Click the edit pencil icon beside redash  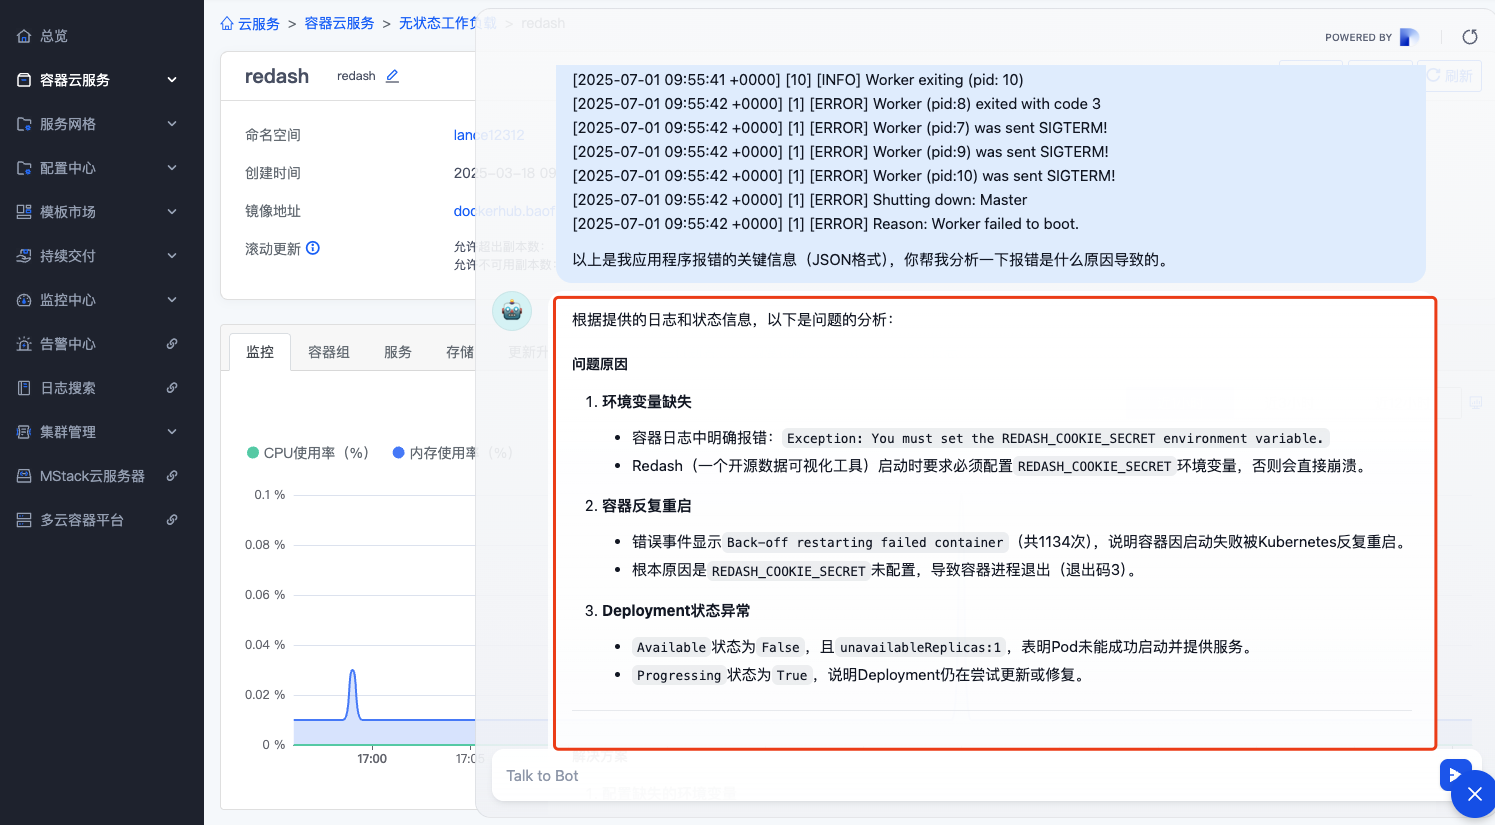pyautogui.click(x=392, y=76)
